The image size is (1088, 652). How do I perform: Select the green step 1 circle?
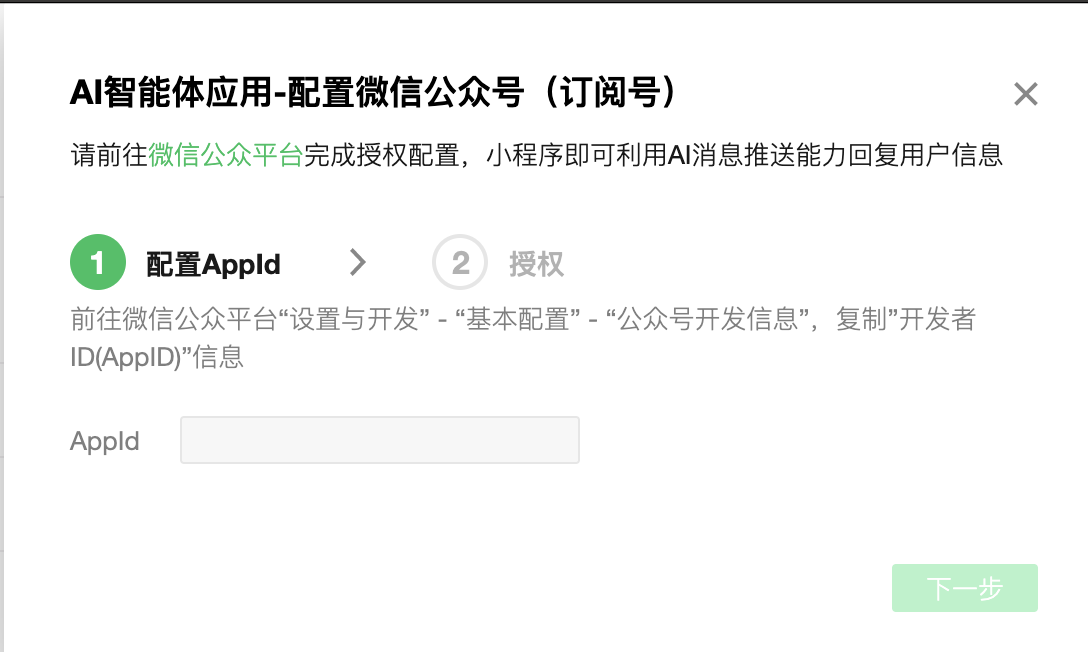98,262
